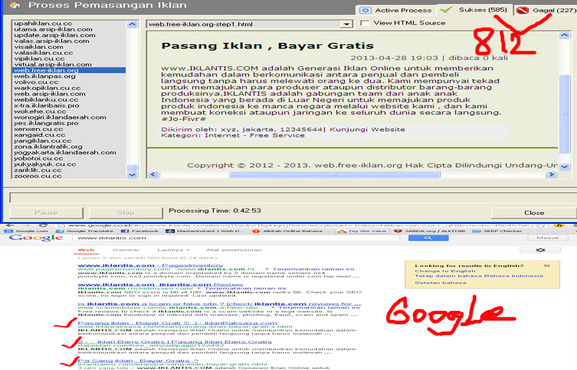Click the site list scrollbar thumb
577x370 pixels.
click(x=132, y=168)
